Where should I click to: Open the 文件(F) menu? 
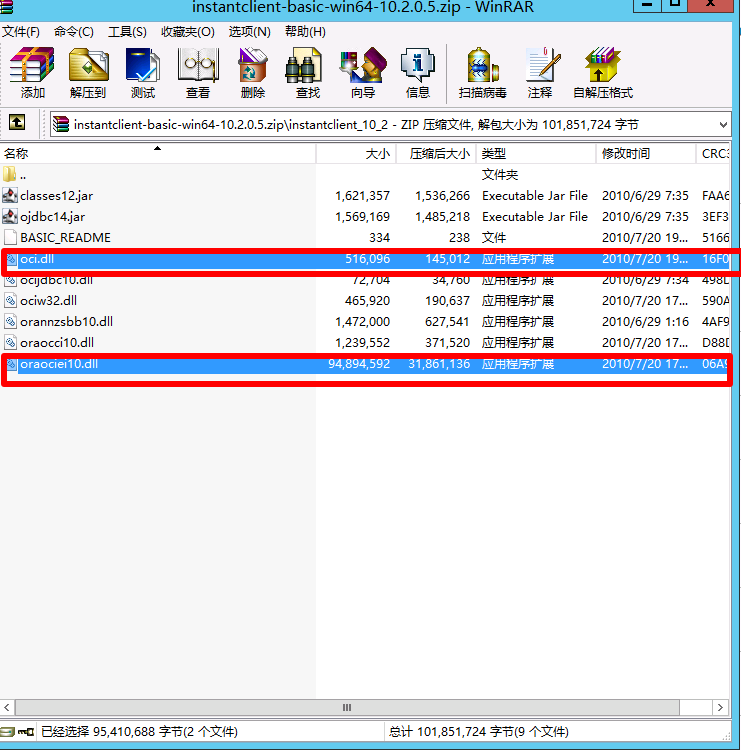coord(21,32)
